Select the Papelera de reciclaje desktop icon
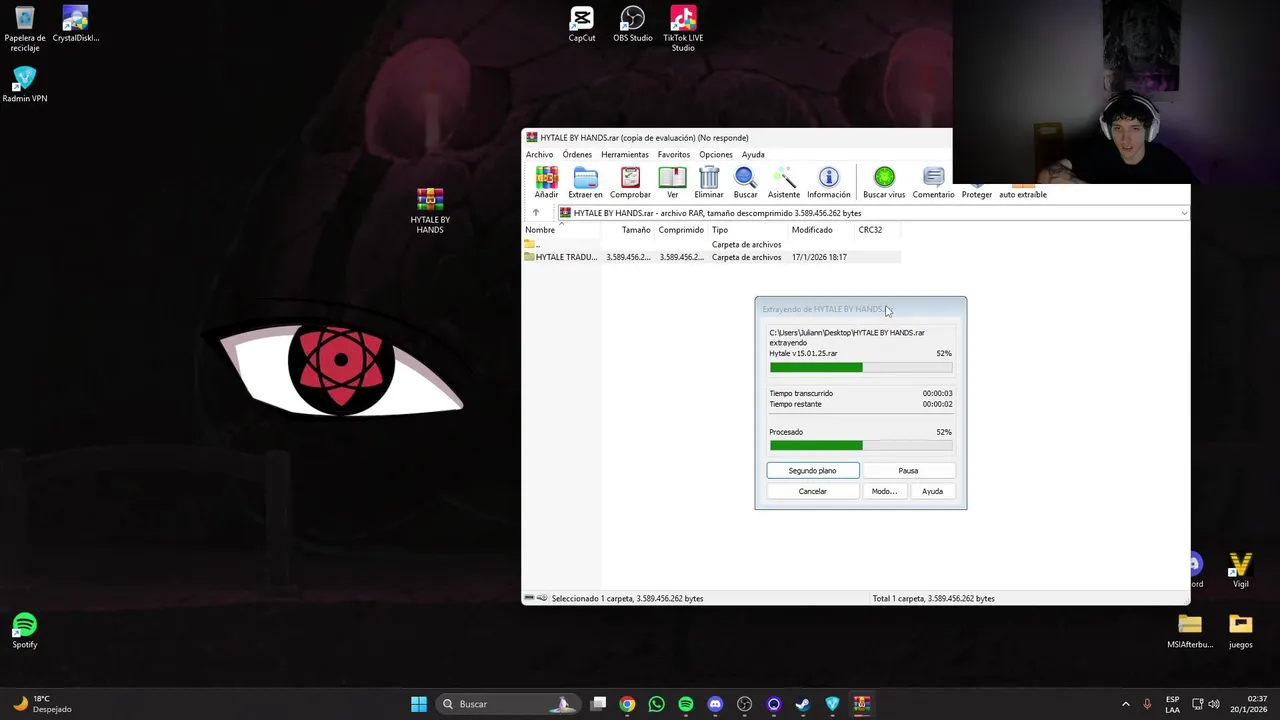 pyautogui.click(x=25, y=29)
